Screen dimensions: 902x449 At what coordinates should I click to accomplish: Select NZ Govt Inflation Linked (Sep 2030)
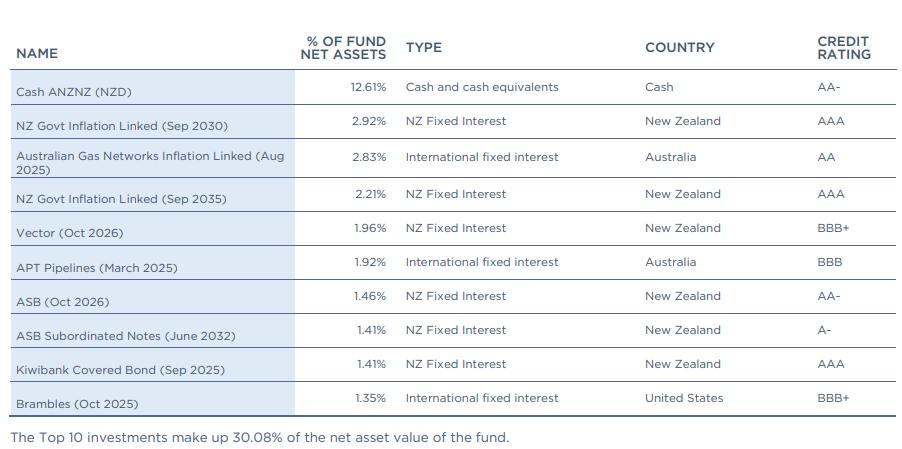[122, 126]
